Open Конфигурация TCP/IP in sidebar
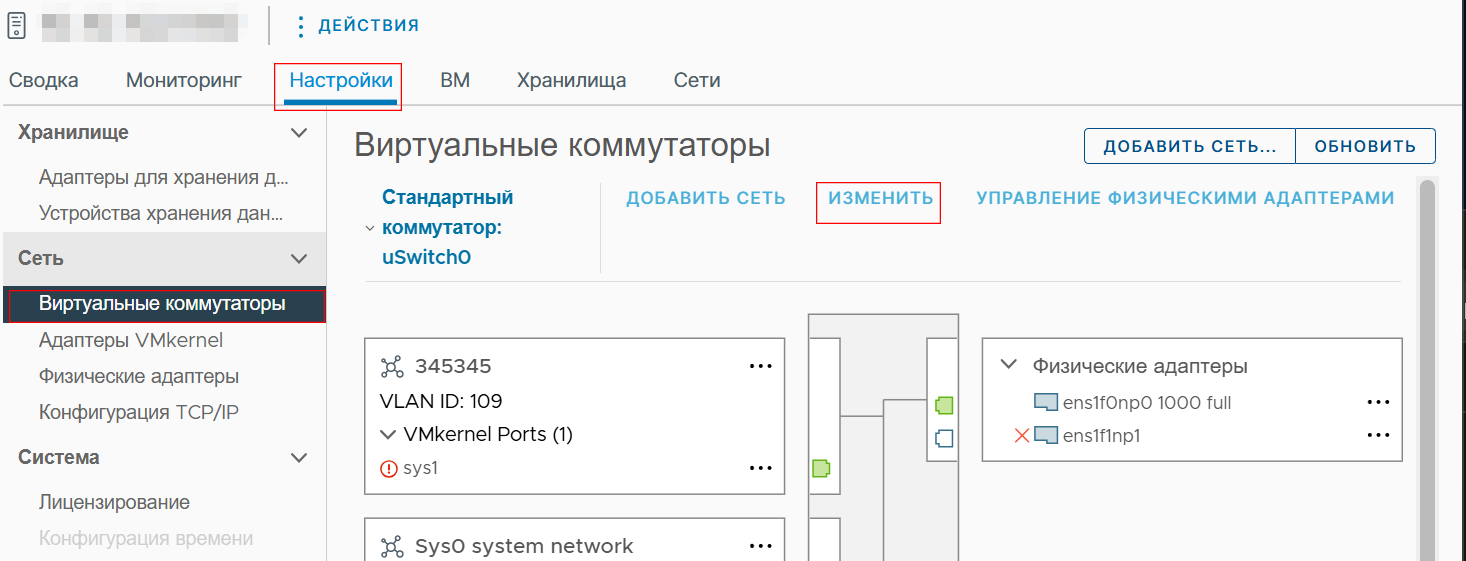This screenshot has width=1466, height=561. (x=139, y=413)
